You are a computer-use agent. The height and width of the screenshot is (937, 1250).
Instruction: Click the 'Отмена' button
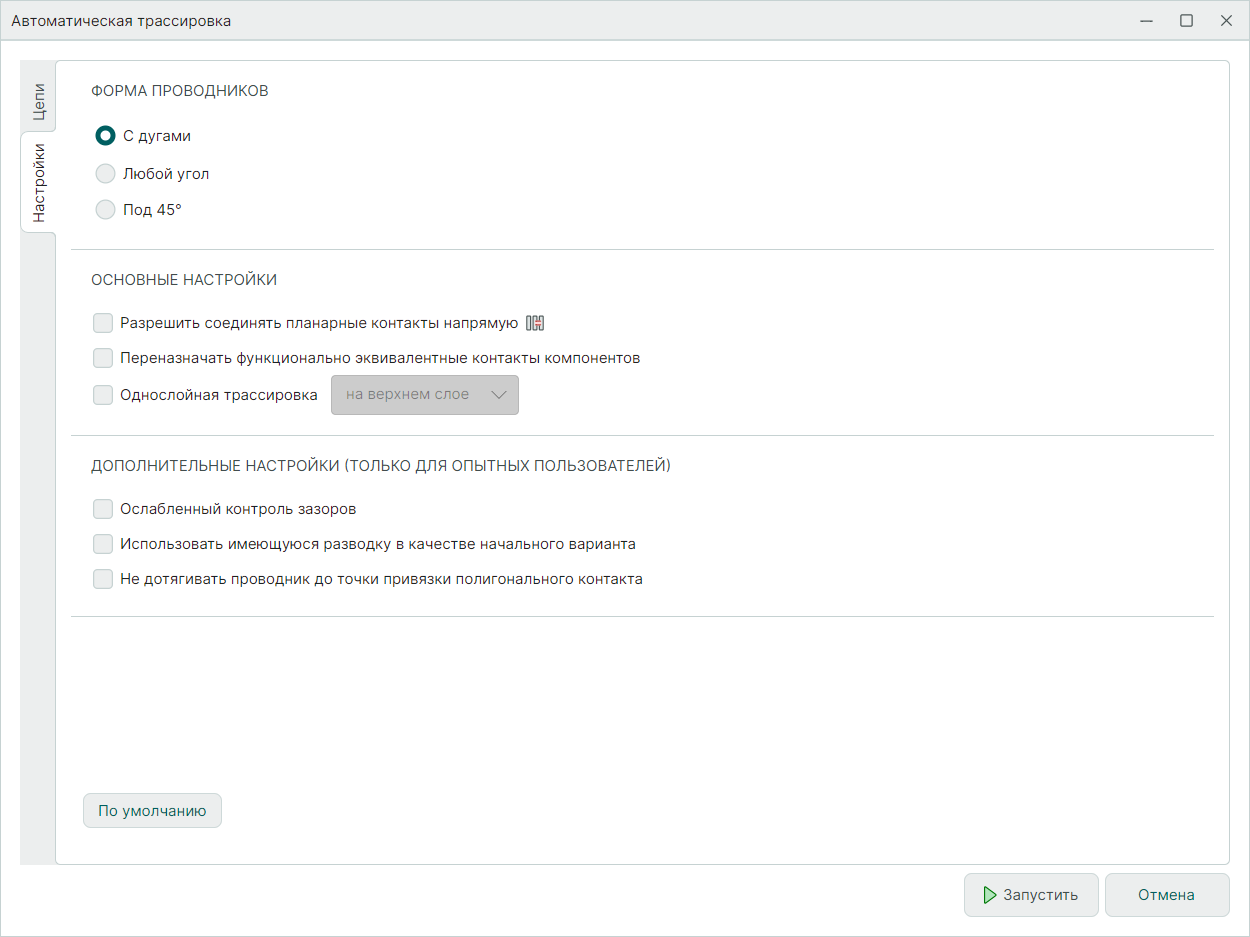[1166, 895]
